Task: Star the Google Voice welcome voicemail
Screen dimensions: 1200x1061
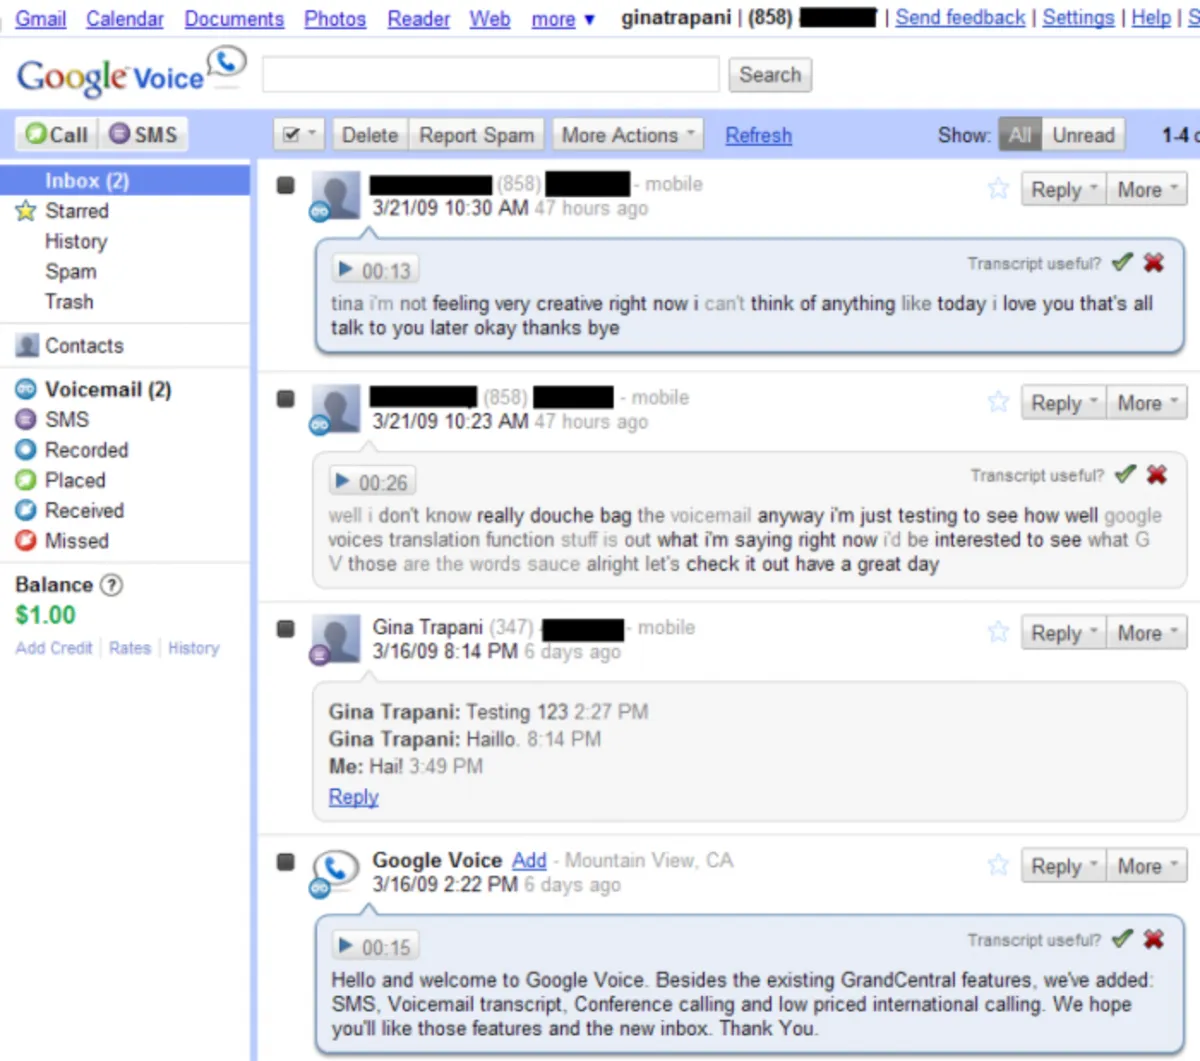Action: (998, 864)
